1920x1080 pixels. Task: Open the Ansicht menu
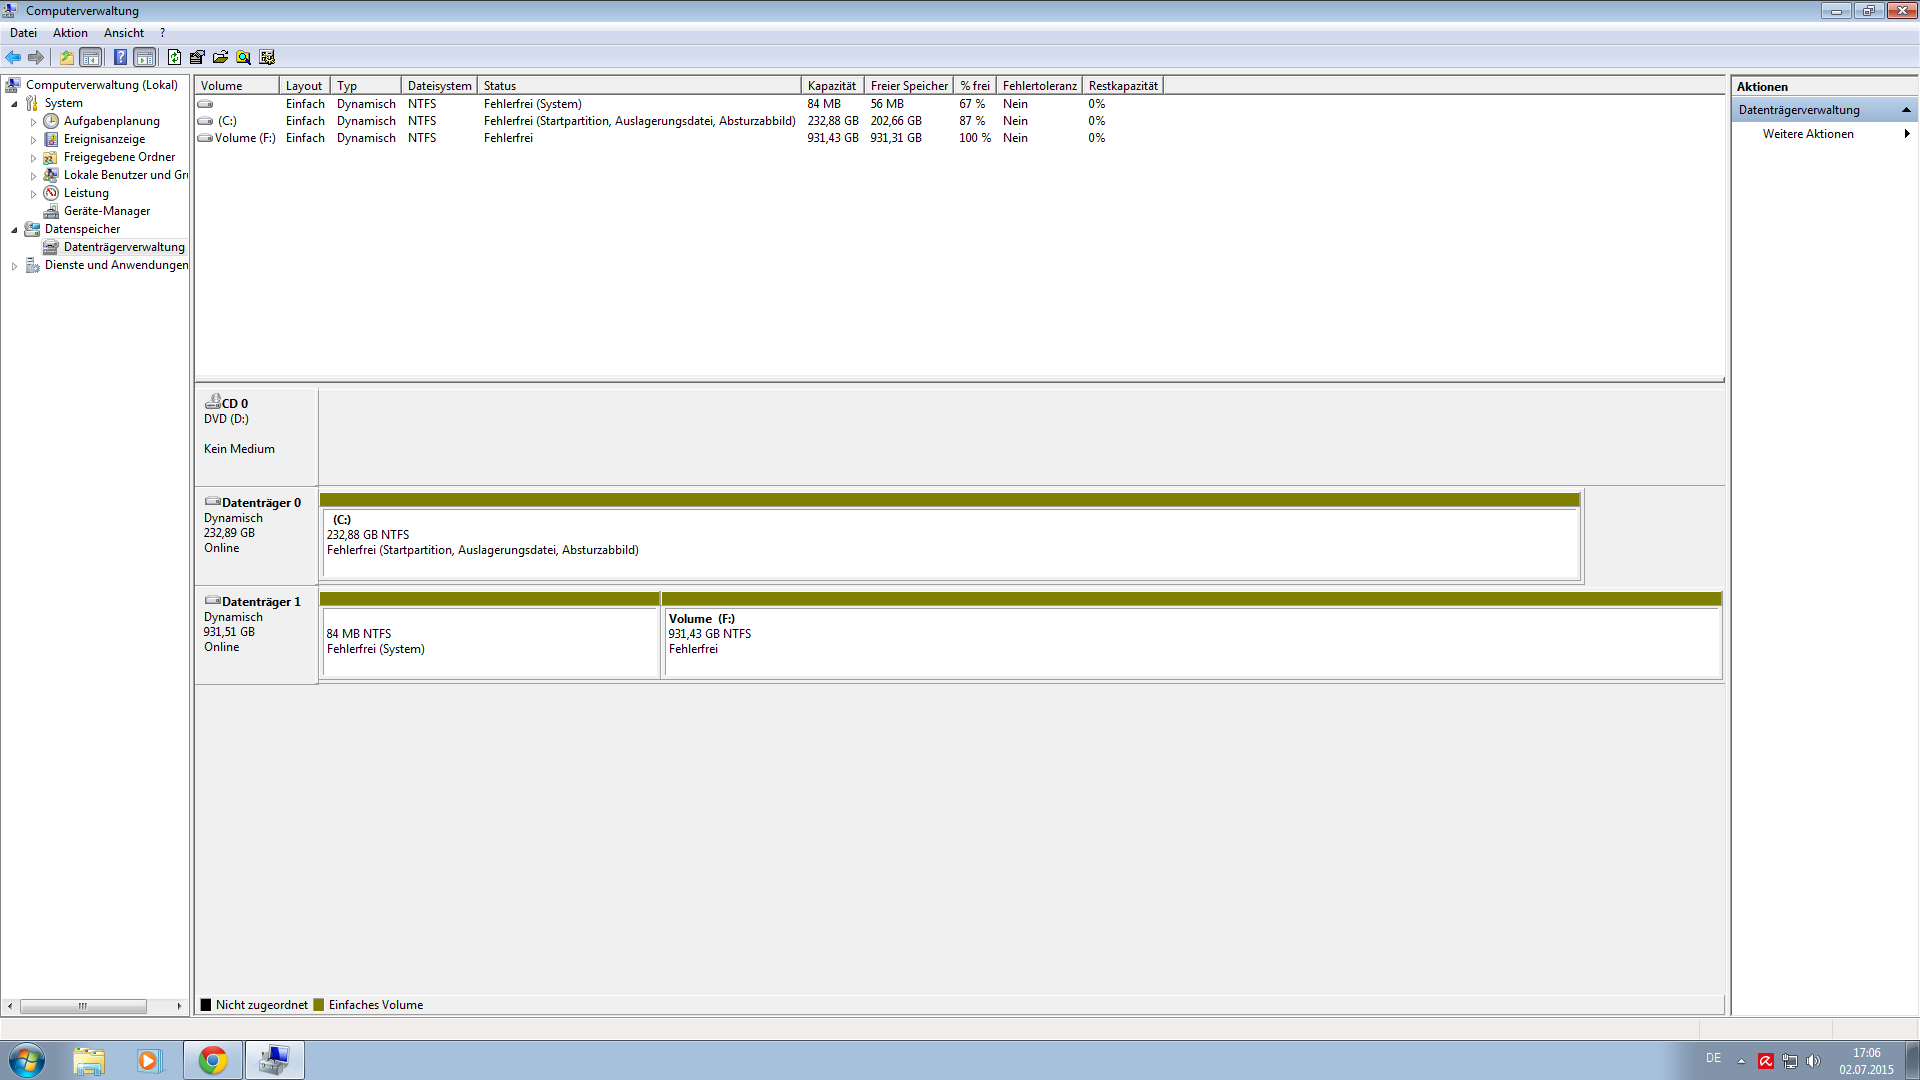123,33
